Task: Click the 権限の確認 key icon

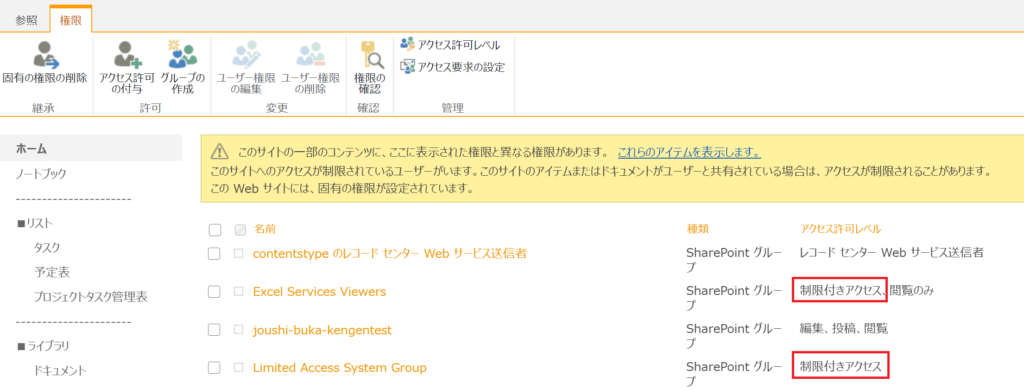Action: [x=372, y=55]
